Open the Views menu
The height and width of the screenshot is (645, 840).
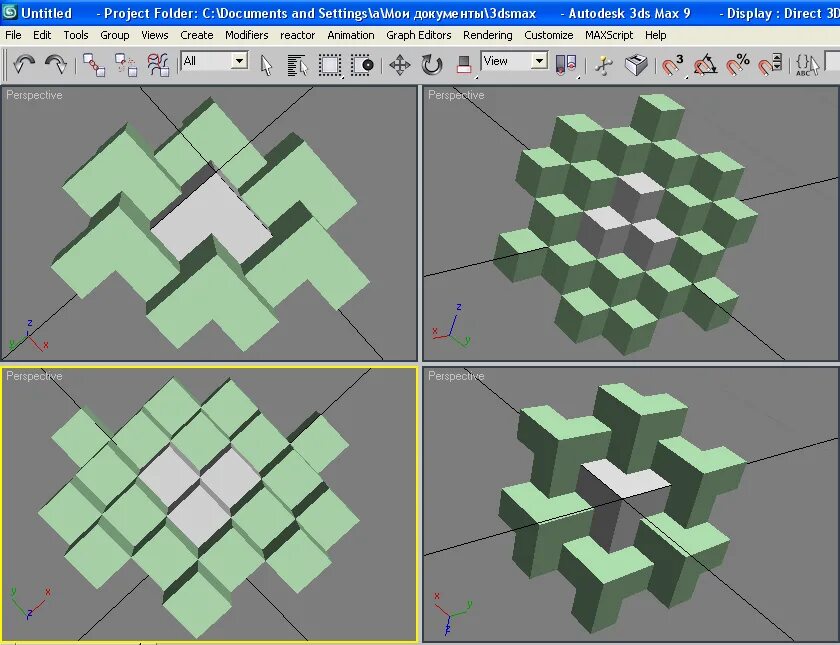154,35
